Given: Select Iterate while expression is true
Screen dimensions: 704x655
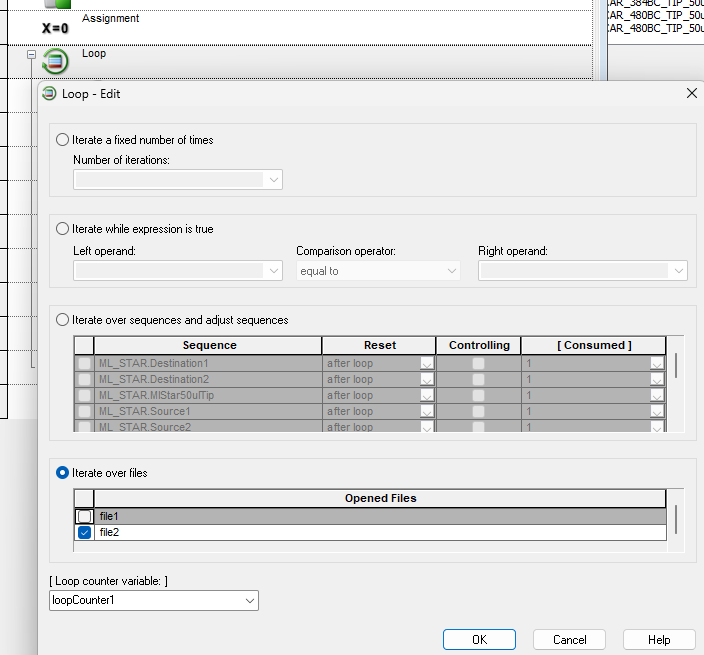Looking at the screenshot, I should (63, 229).
